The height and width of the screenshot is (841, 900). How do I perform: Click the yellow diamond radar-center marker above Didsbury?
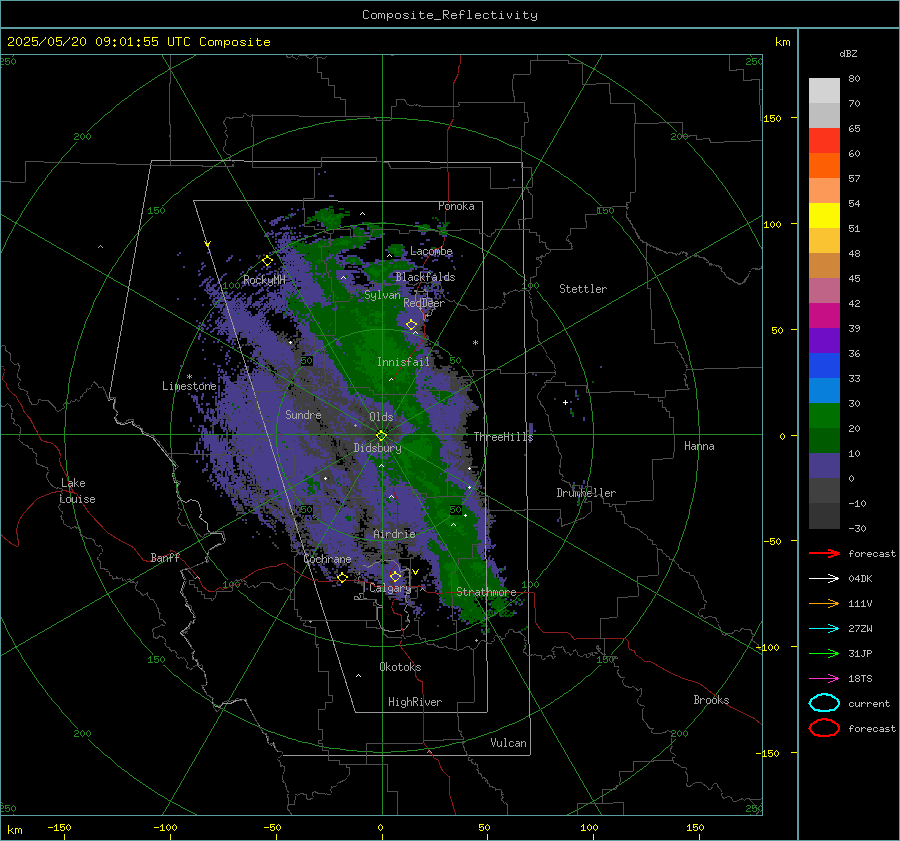coord(381,435)
